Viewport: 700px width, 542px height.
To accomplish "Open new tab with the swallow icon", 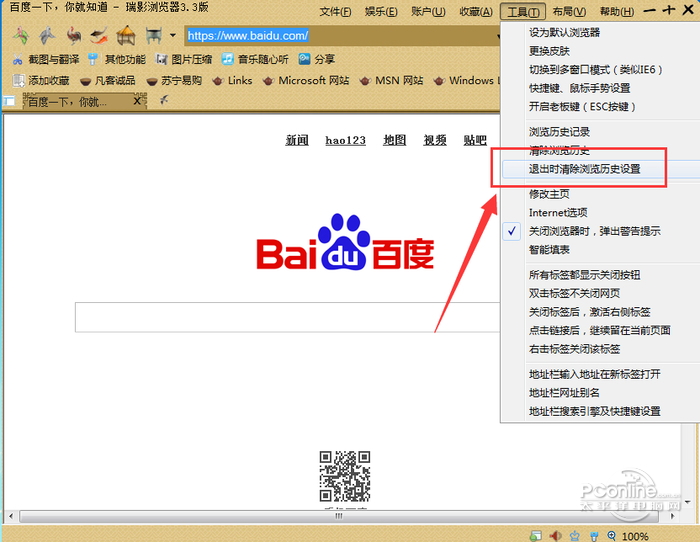I will pyautogui.click(x=164, y=100).
